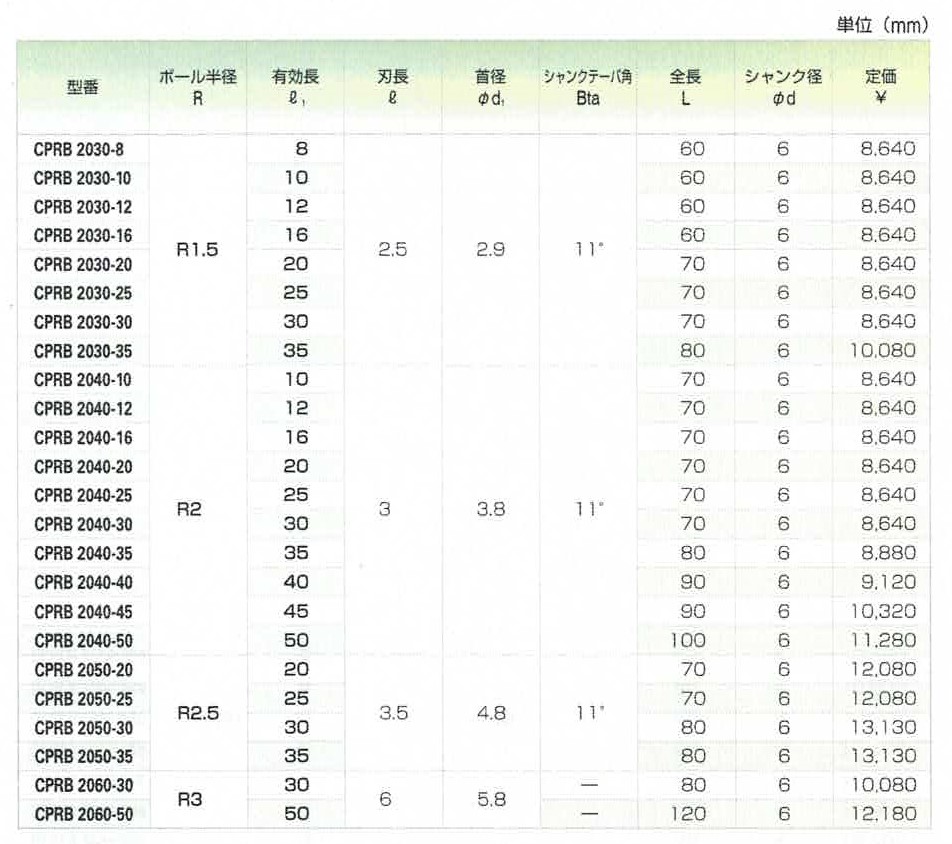Click price 10,320 for CPRB 2040-45
This screenshot has height=844, width=952.
pos(883,611)
